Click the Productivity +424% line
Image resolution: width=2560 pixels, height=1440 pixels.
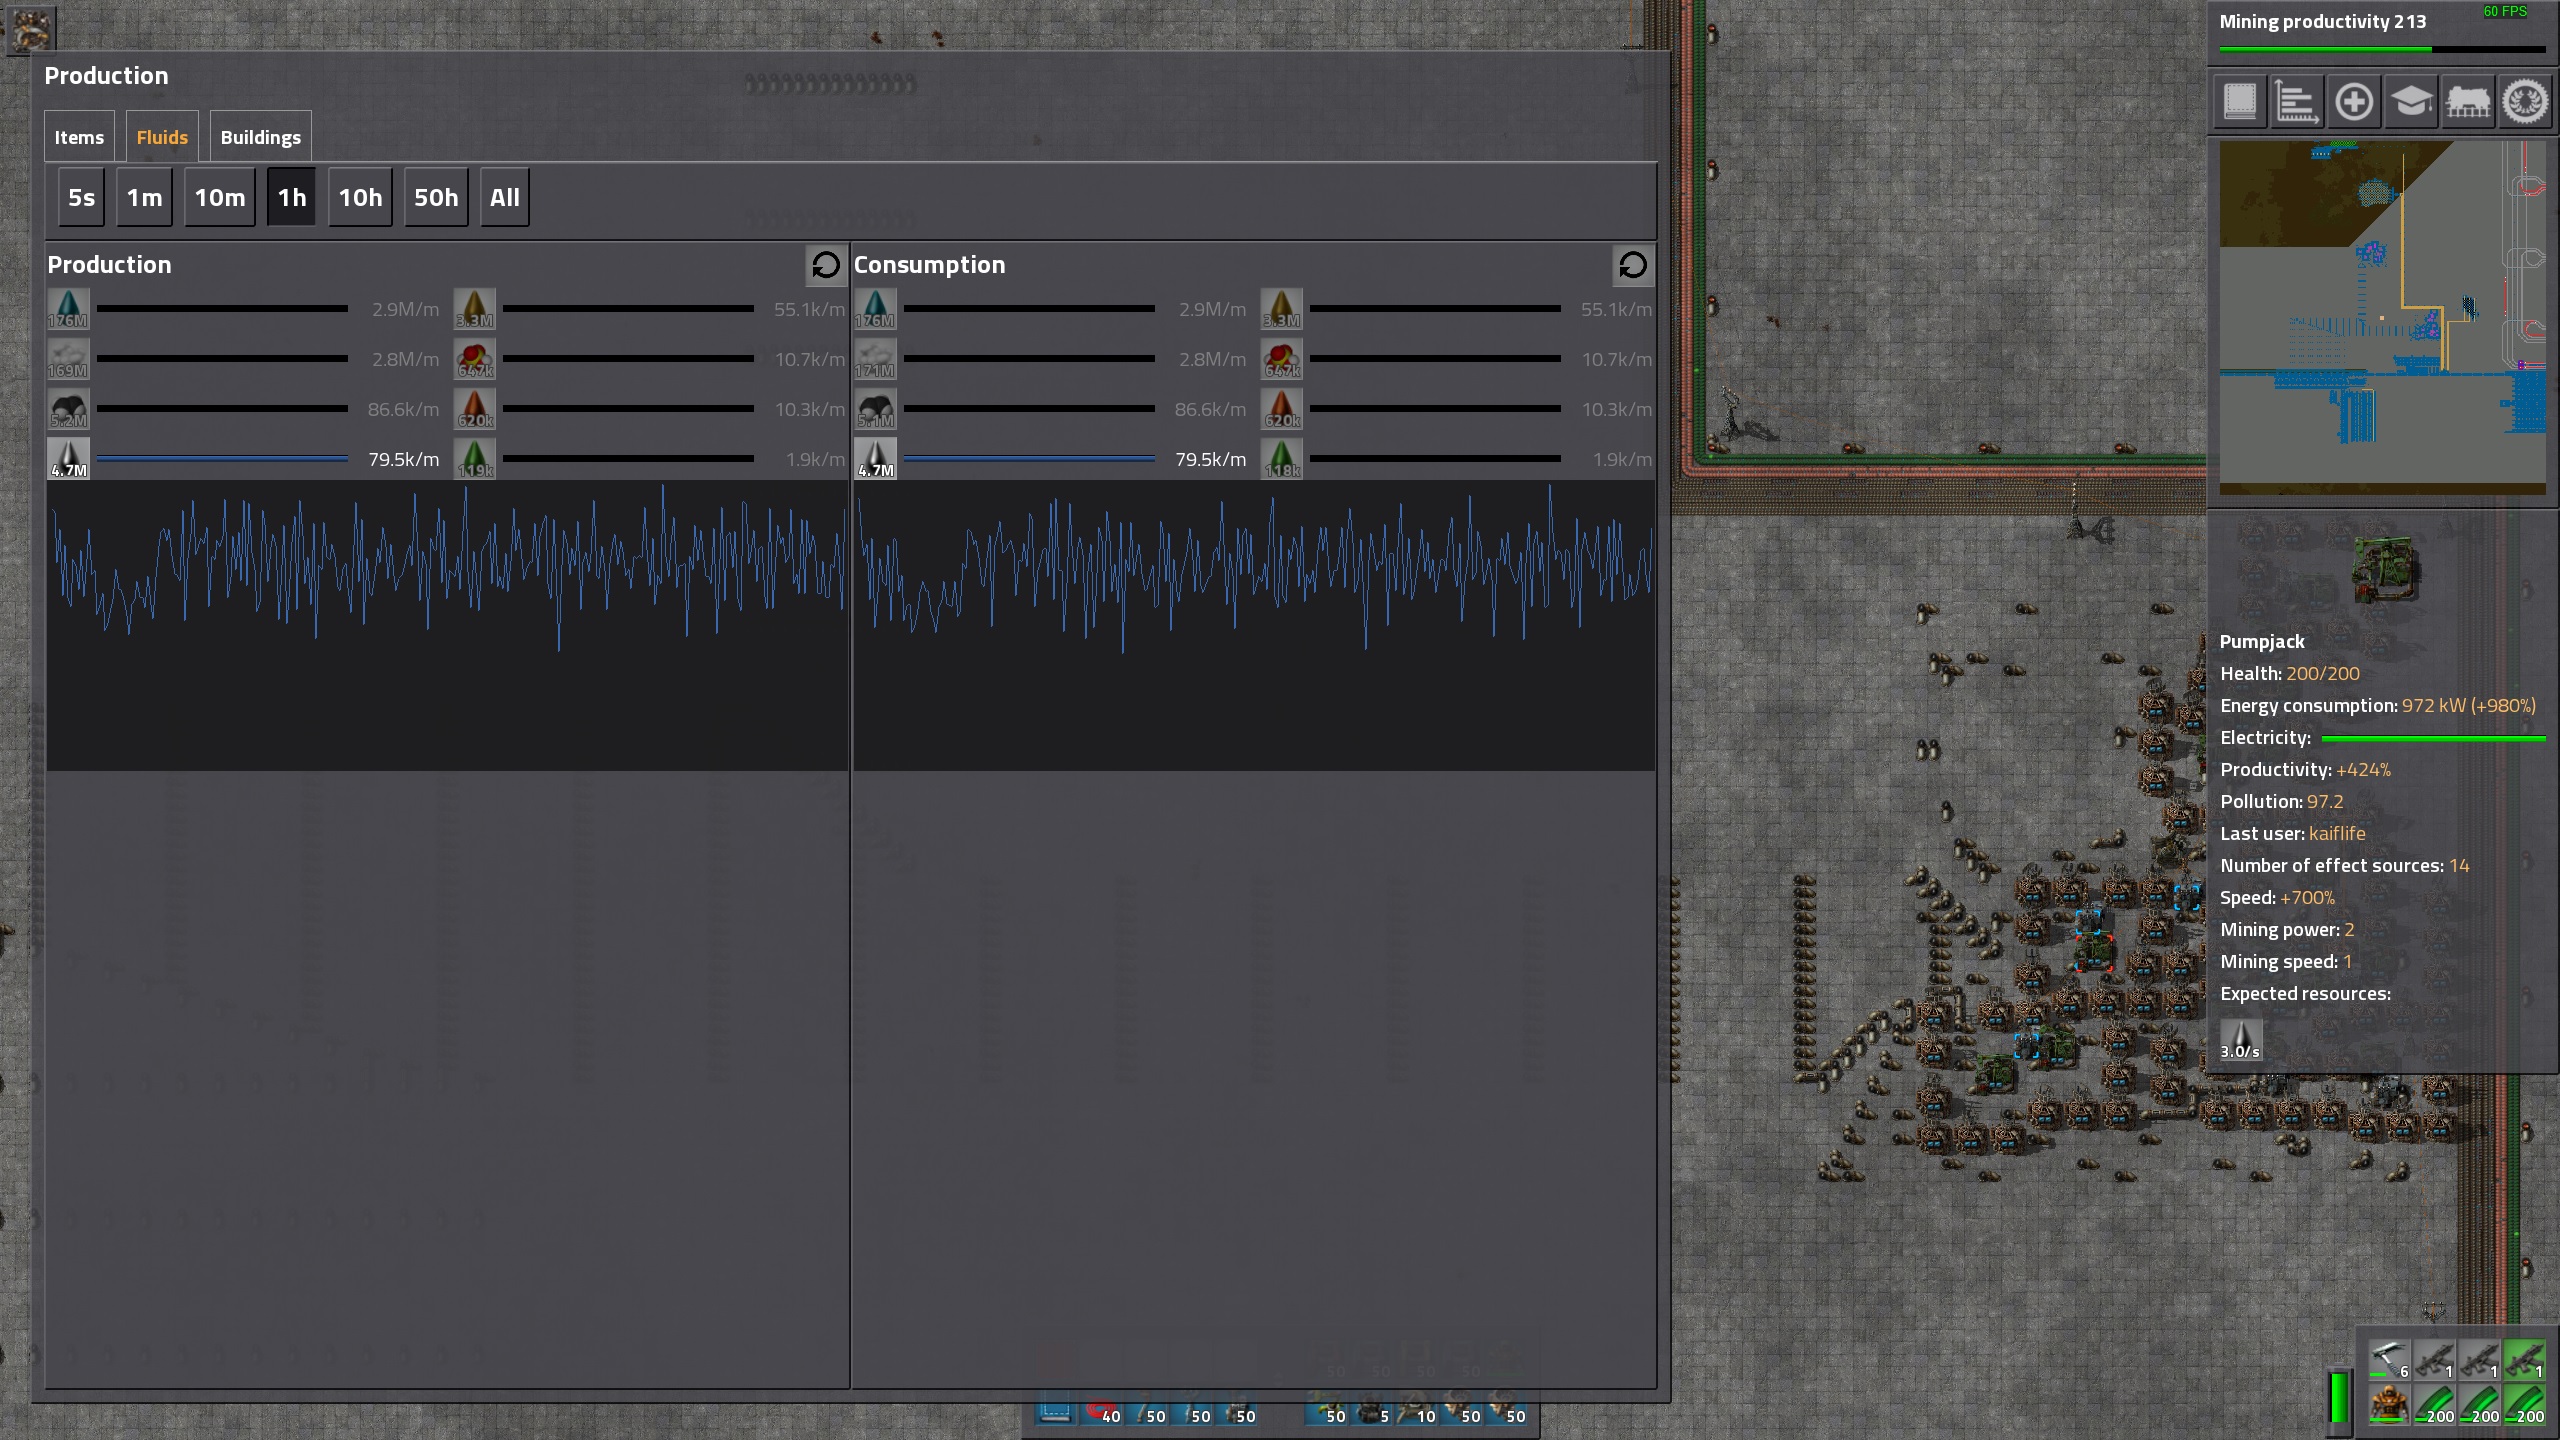point(2305,769)
